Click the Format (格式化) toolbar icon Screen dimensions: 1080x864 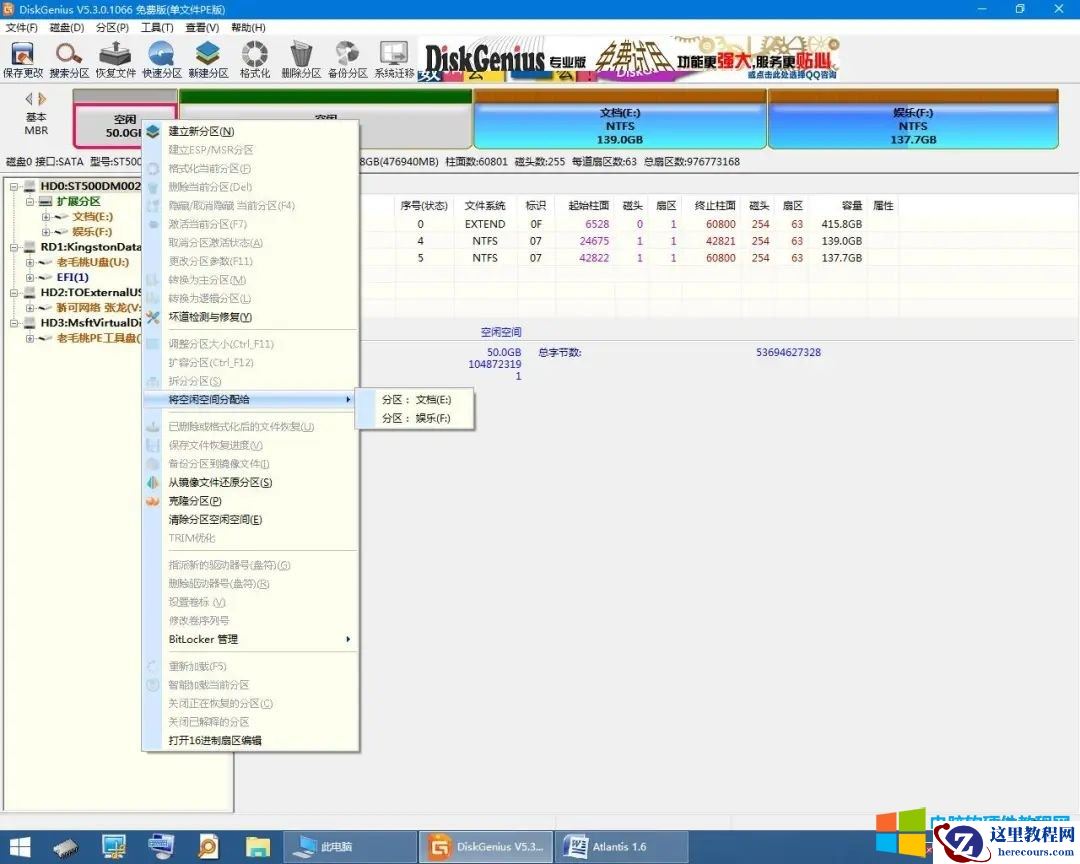coord(254,60)
